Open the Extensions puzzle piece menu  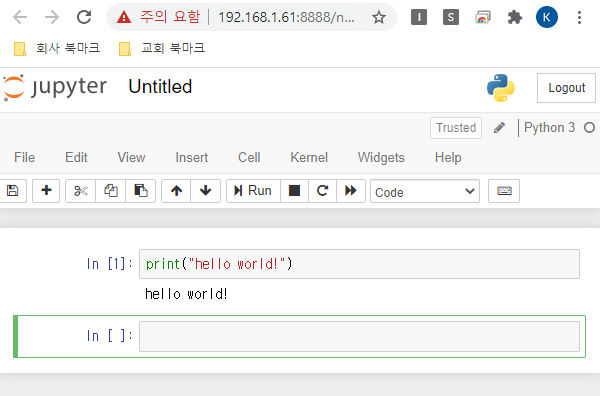[x=515, y=17]
